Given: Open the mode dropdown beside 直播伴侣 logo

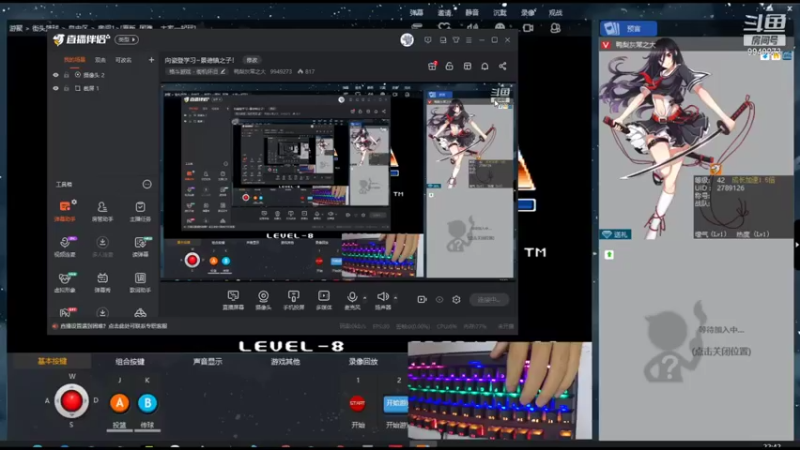Looking at the screenshot, I should 127,40.
